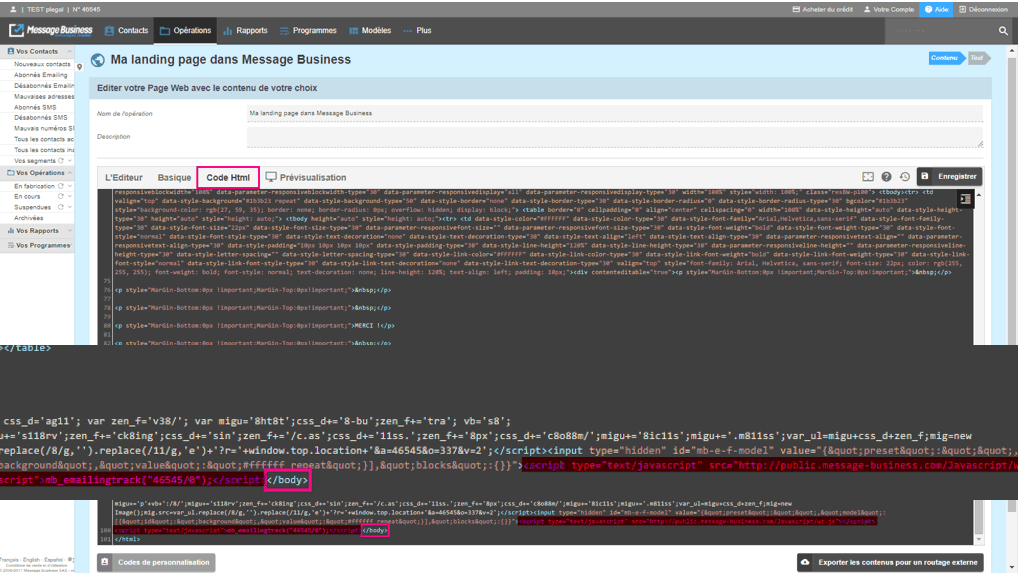The height and width of the screenshot is (576, 1018).
Task: Collapse the Vos Opérations sidebar section
Action: 69,173
